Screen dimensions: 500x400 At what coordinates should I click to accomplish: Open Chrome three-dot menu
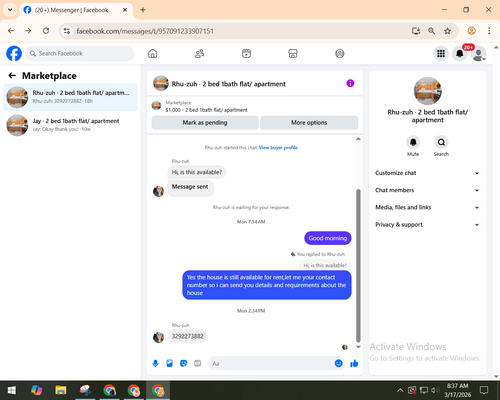489,31
